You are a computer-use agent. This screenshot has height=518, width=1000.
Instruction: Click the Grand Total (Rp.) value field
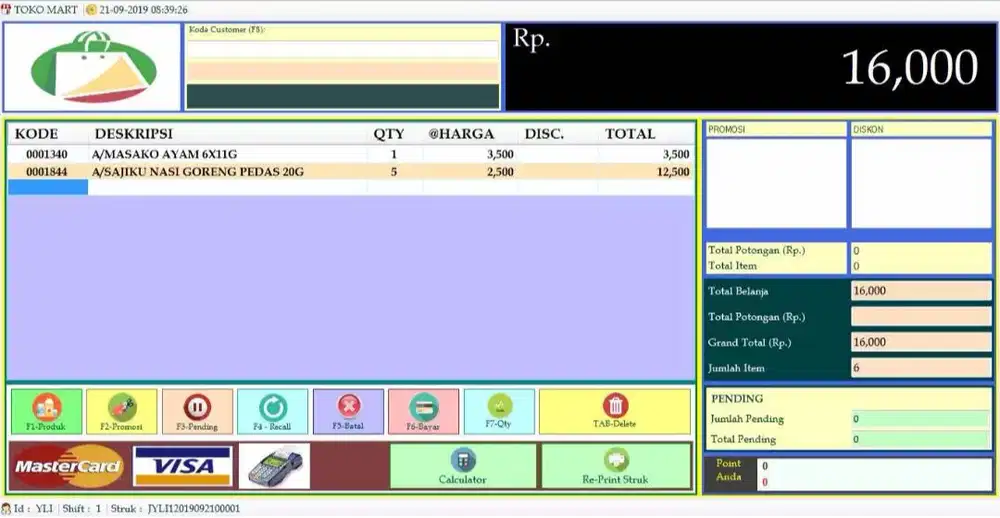click(921, 342)
